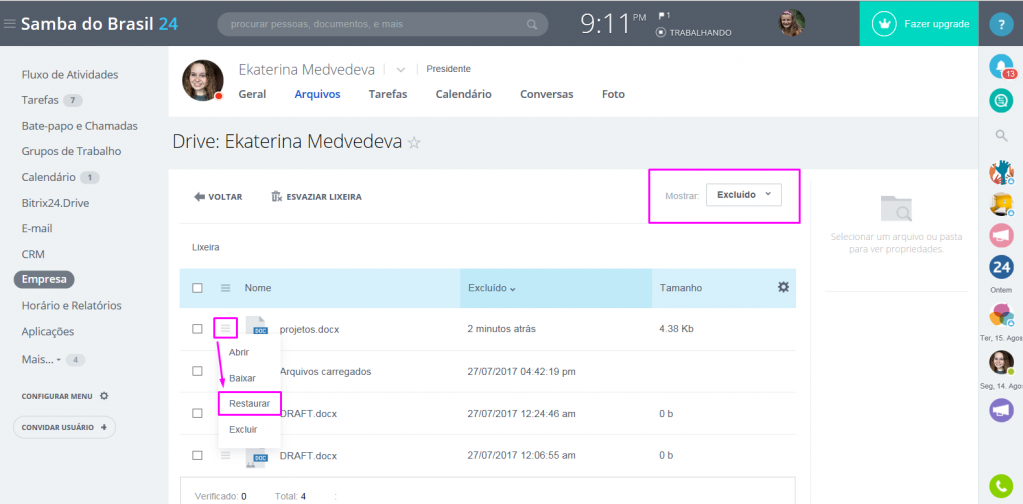
Task: Open the Mostrar Excluído dropdown
Action: [744, 194]
